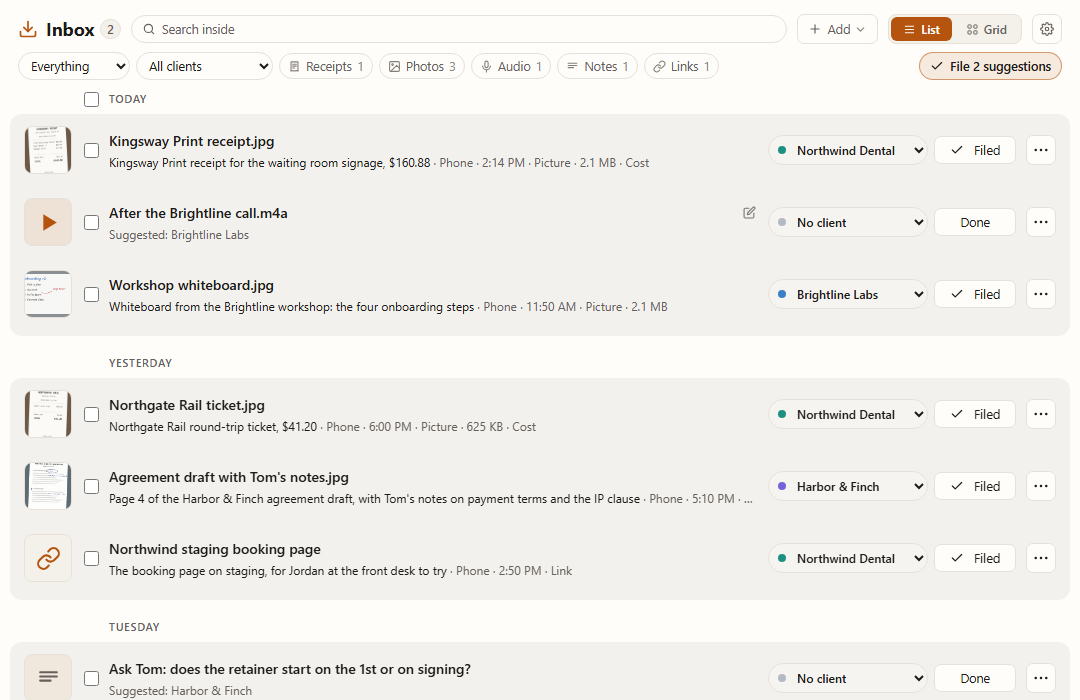Click Filed on Workshop whiteboard
The height and width of the screenshot is (700, 1080).
pos(975,294)
